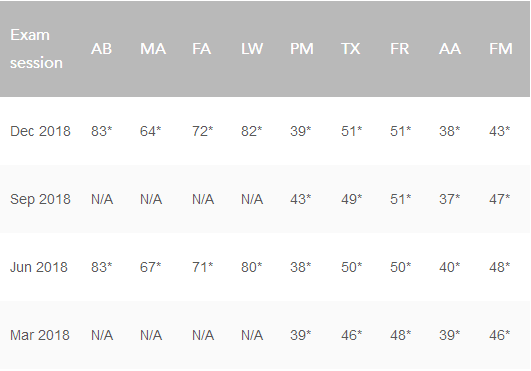Select the AB column header
The height and width of the screenshot is (371, 531).
tap(101, 49)
